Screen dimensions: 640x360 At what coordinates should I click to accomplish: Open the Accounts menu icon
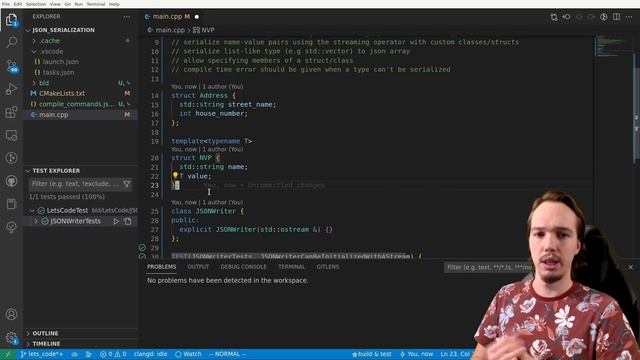point(11,314)
